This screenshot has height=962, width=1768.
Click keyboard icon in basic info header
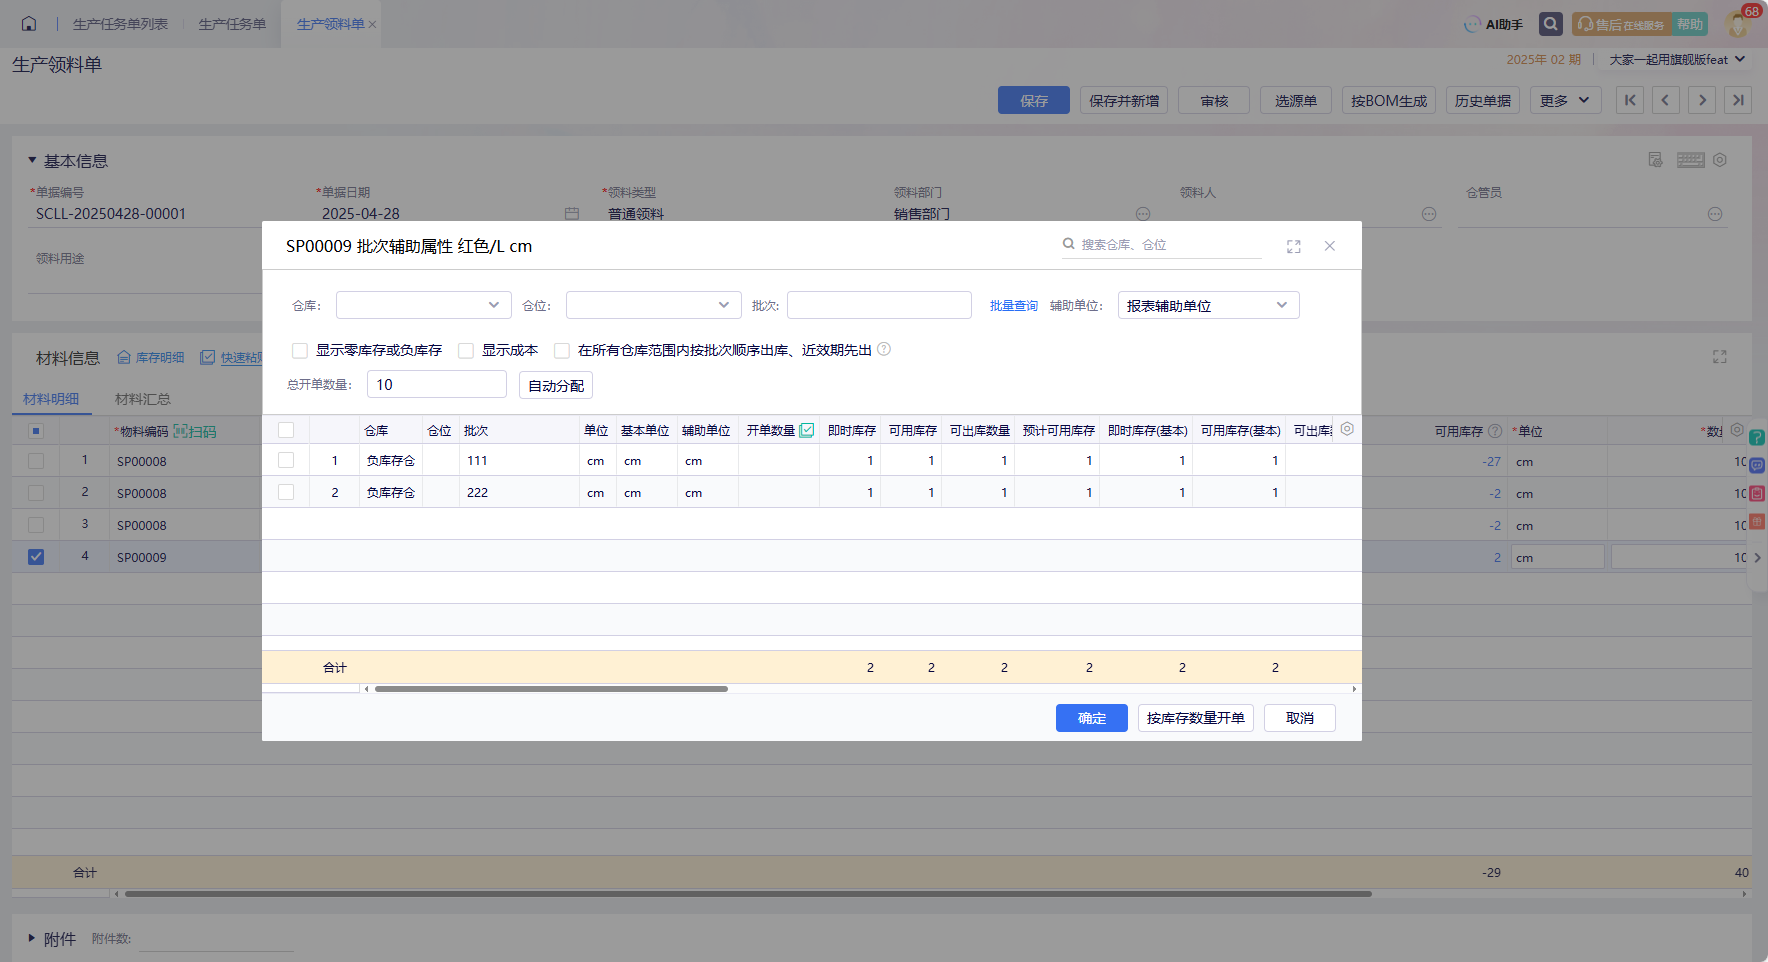click(x=1691, y=160)
